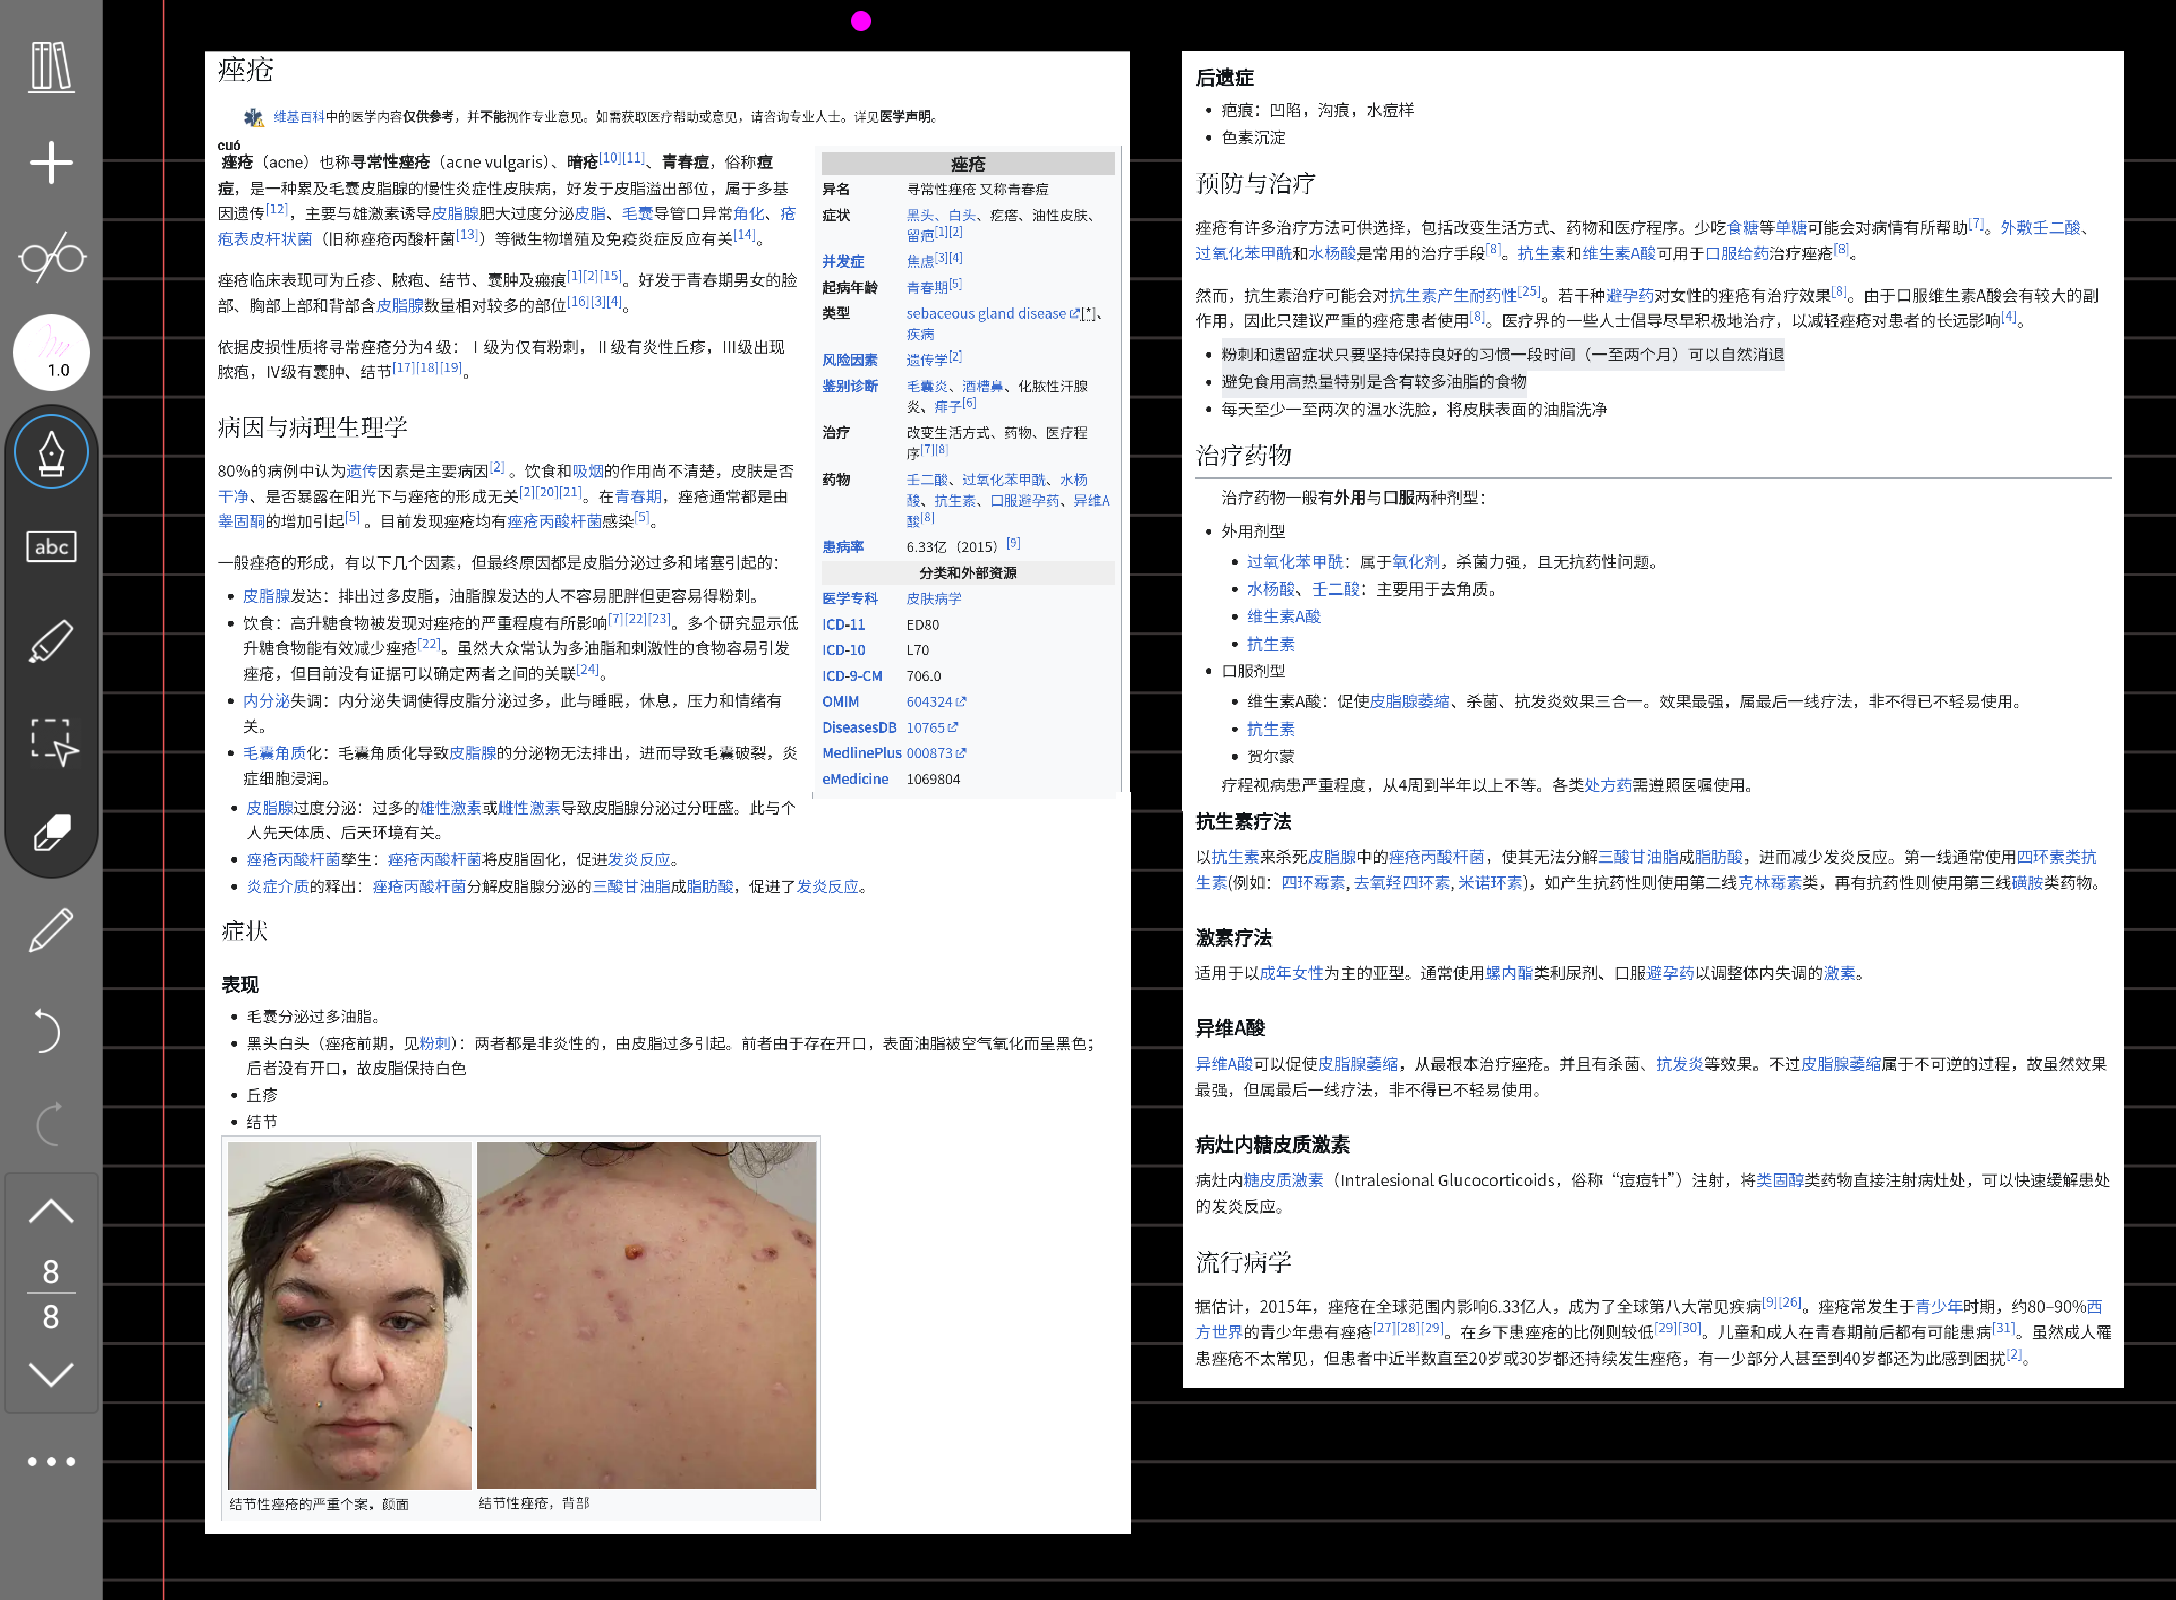
Task: Click the redo arrow
Action: point(48,1124)
